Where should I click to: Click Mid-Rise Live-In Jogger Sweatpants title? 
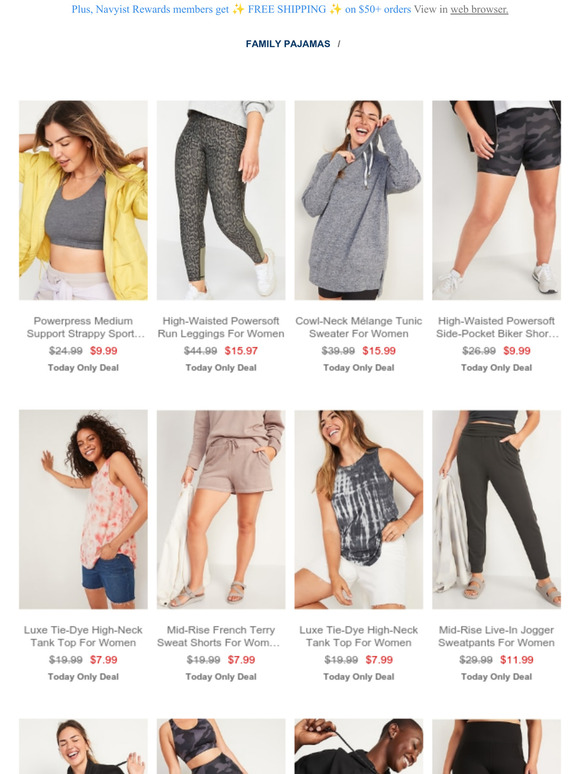point(497,636)
